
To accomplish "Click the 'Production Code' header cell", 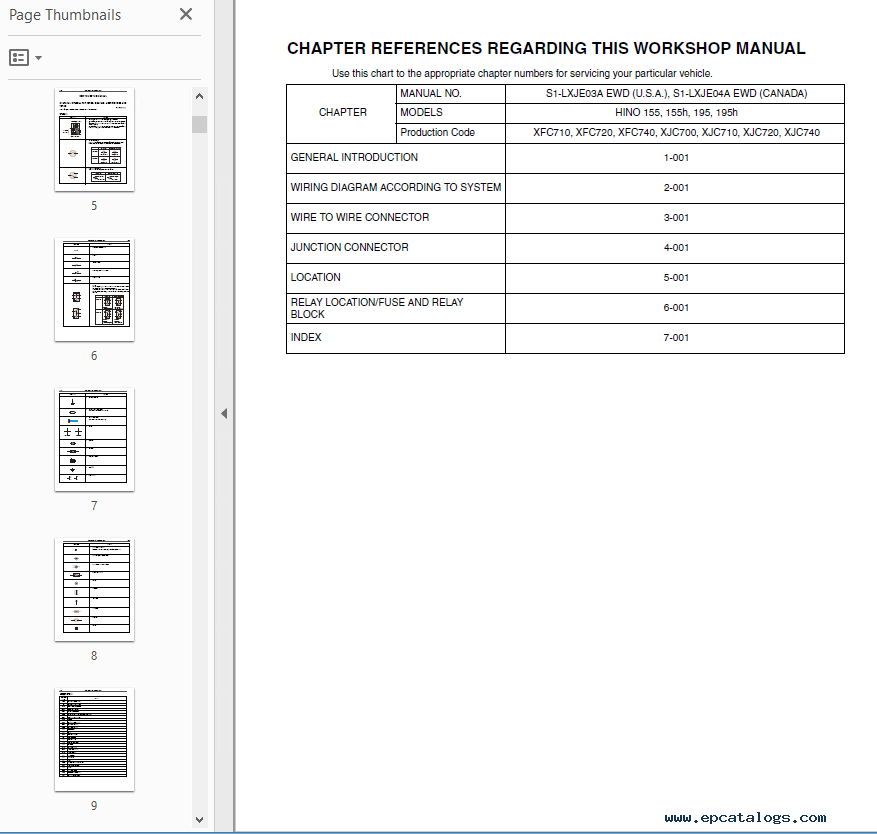I will [x=451, y=133].
